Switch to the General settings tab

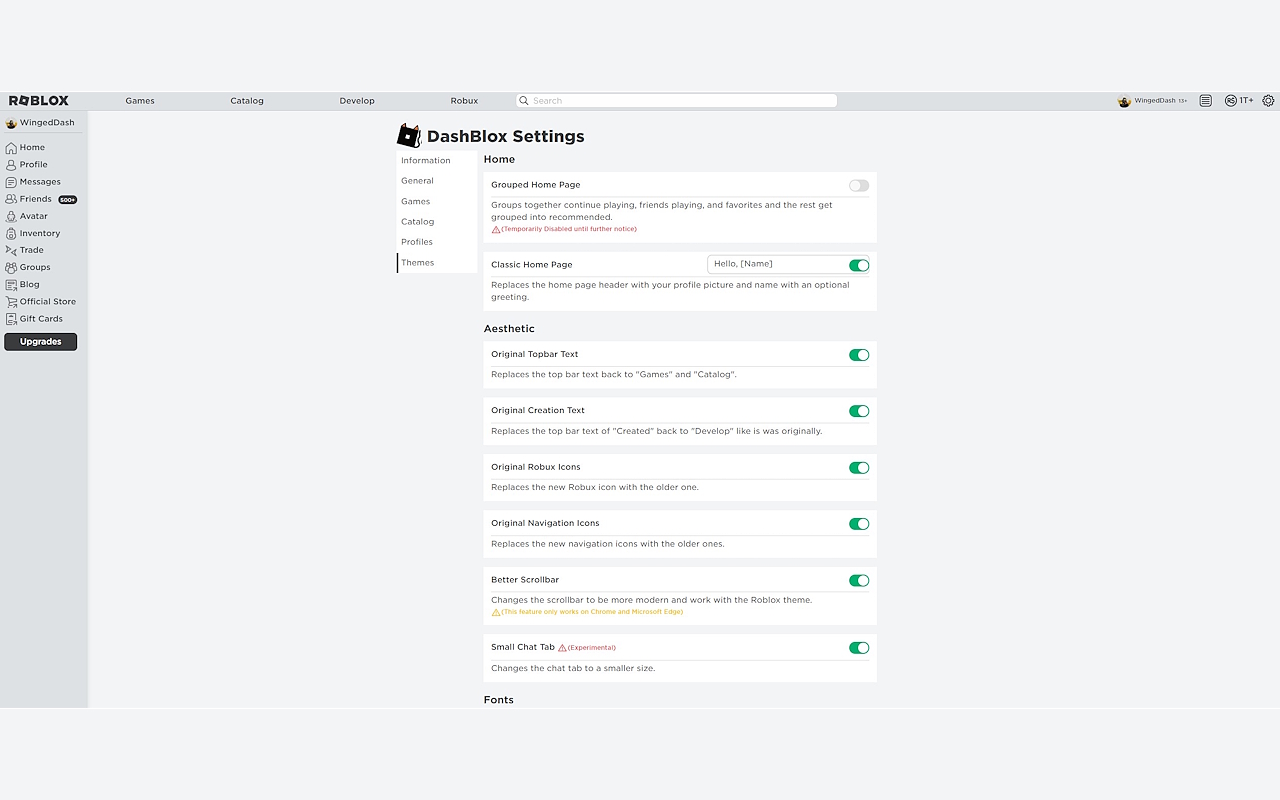[417, 181]
